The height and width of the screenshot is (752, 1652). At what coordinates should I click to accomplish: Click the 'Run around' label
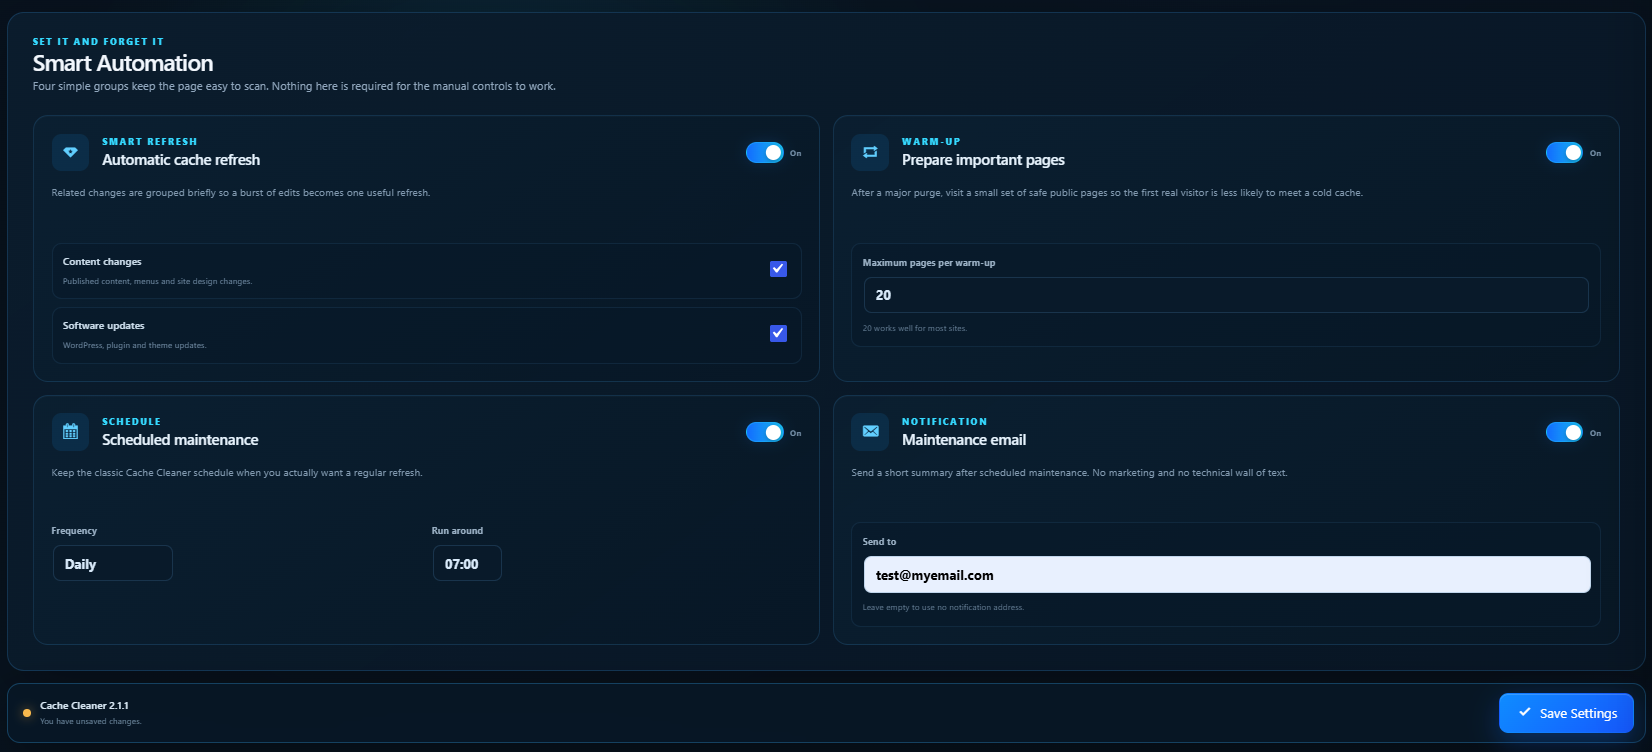click(457, 531)
